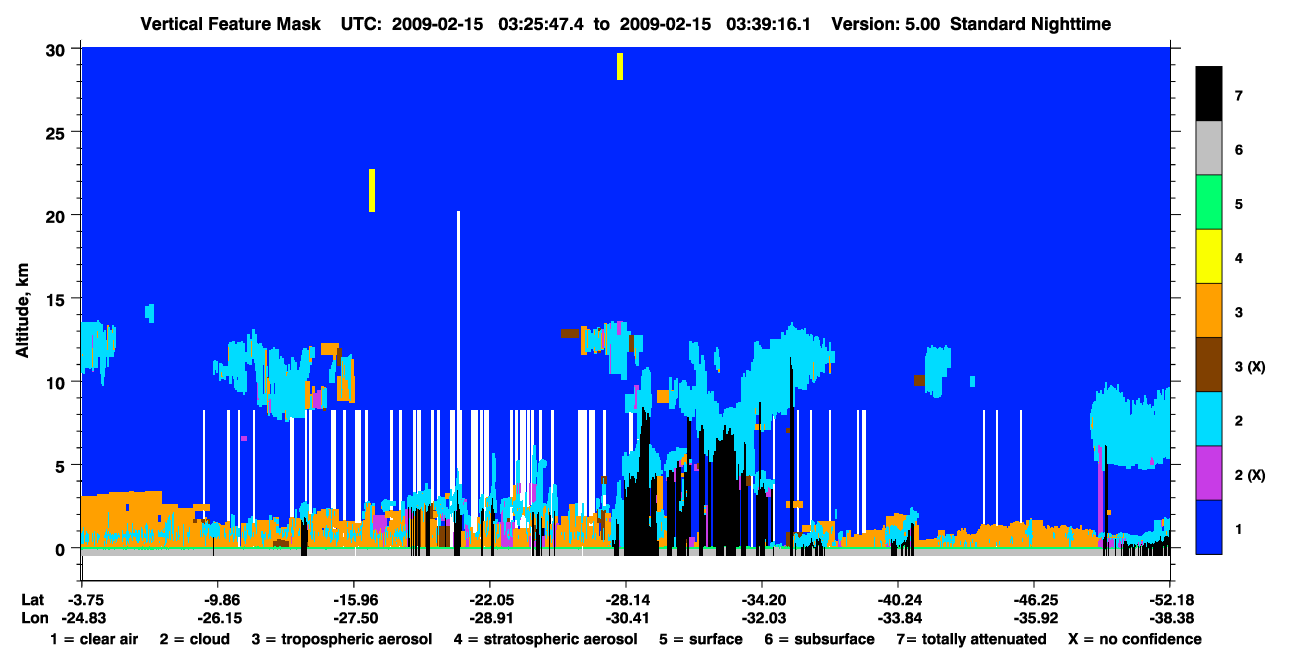Image resolution: width=1300 pixels, height=667 pixels.
Task: Click the black color swatch labeled 7
Action: (1209, 94)
